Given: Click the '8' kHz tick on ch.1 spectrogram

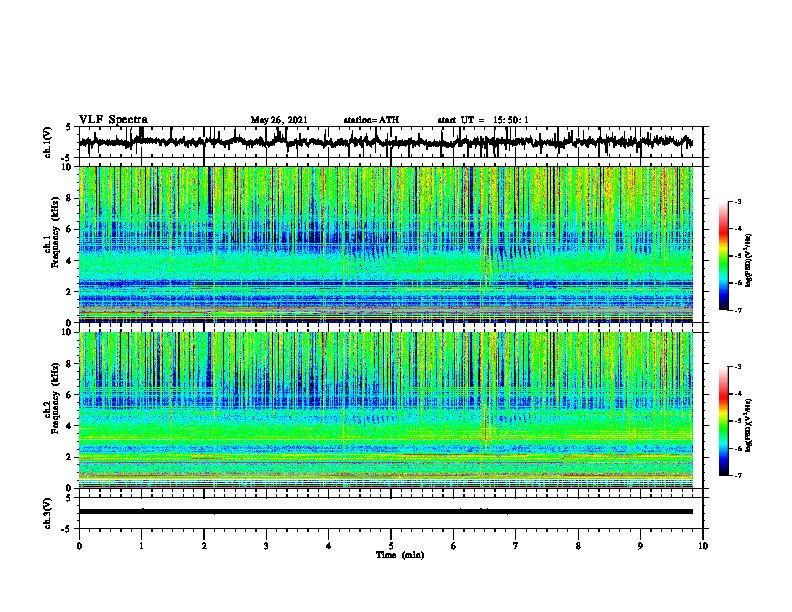Looking at the screenshot, I should [71, 198].
